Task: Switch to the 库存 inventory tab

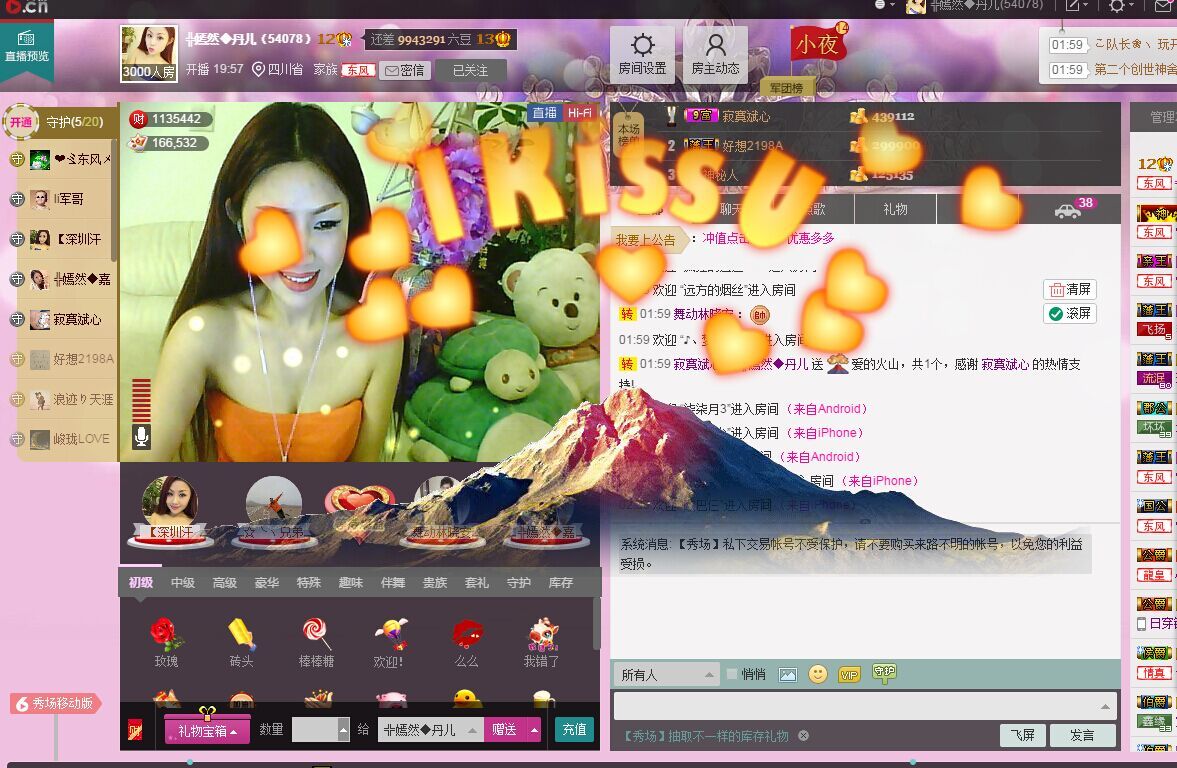Action: (x=561, y=583)
